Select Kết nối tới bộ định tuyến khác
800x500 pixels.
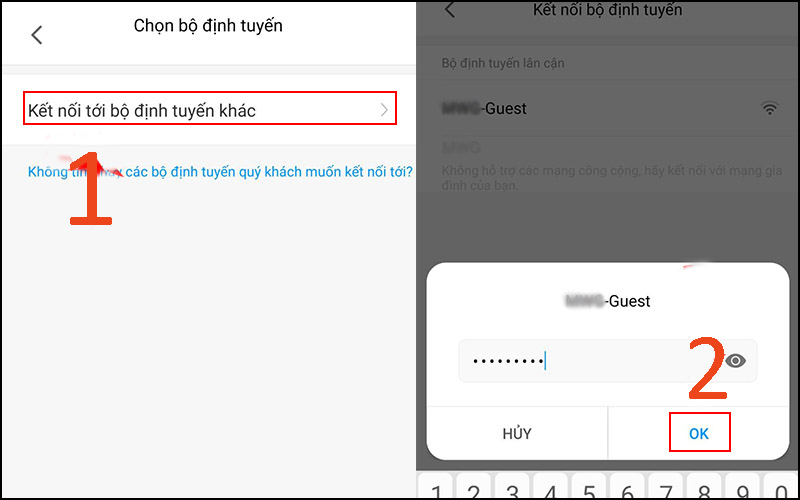(210, 108)
